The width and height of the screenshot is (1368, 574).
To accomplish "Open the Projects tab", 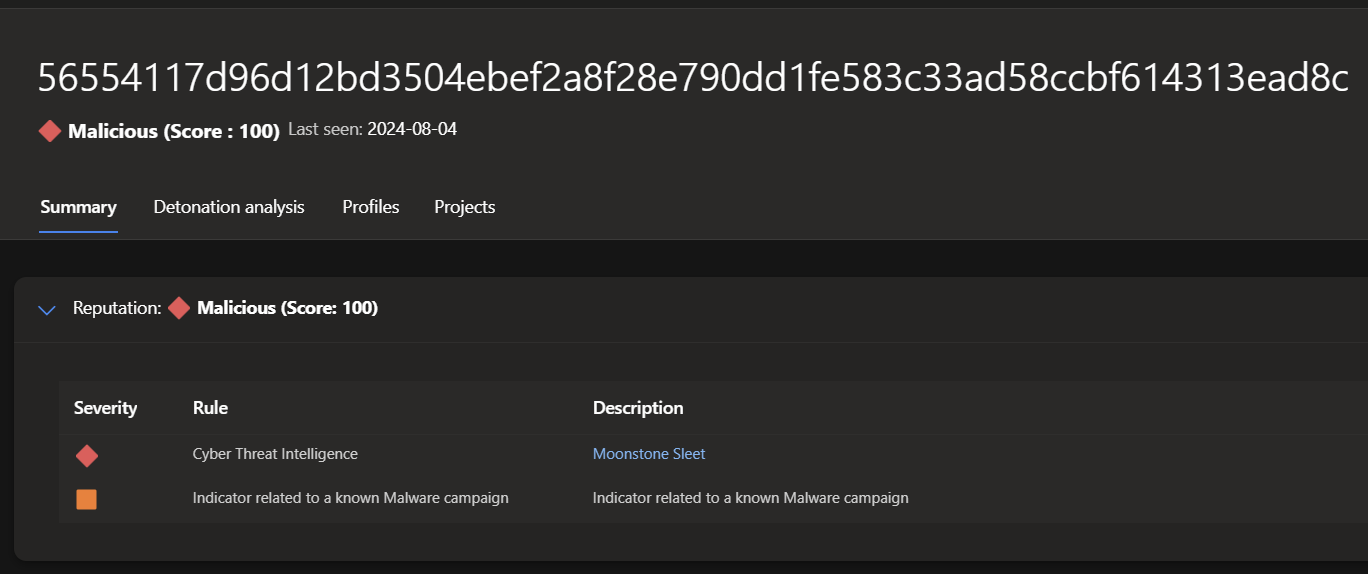I will pos(465,207).
